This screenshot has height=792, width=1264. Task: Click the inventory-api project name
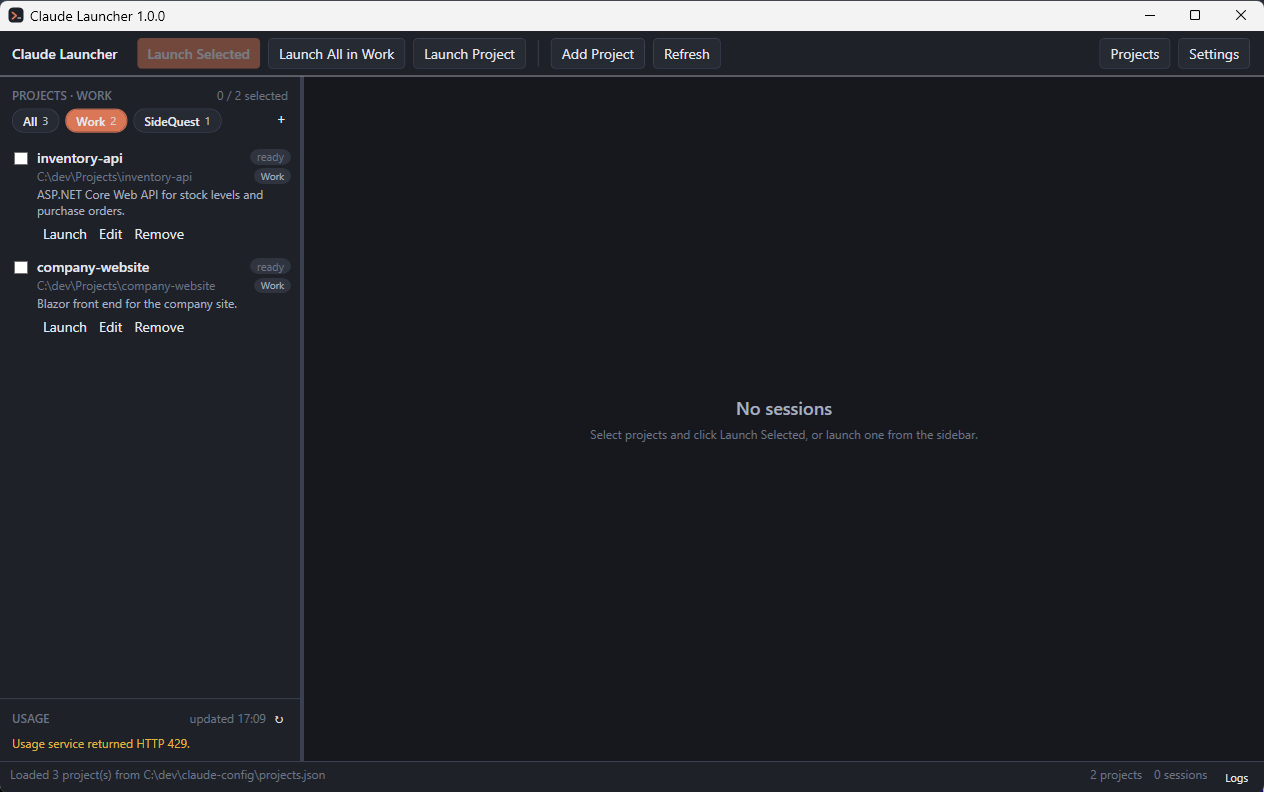80,158
